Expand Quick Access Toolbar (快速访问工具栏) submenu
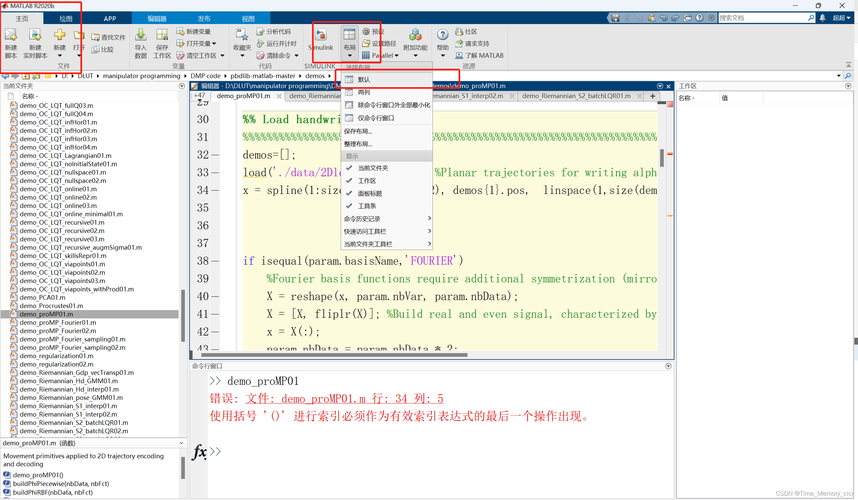Screen dimensions: 858x500 387,231
